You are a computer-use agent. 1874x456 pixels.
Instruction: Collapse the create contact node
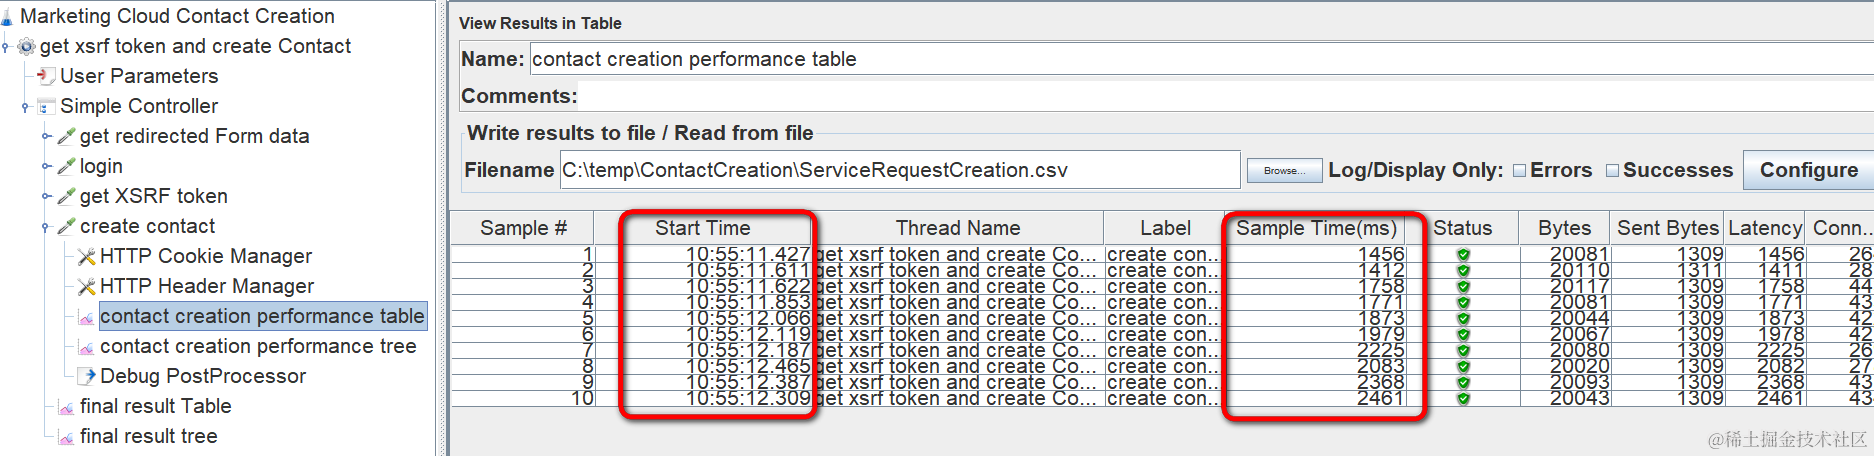(46, 226)
